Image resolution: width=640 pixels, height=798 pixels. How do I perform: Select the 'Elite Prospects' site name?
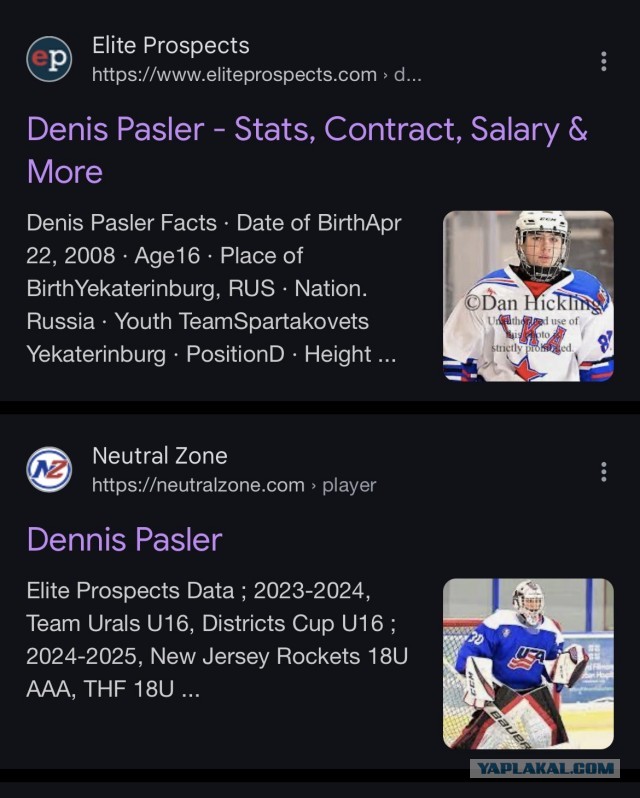pos(170,45)
